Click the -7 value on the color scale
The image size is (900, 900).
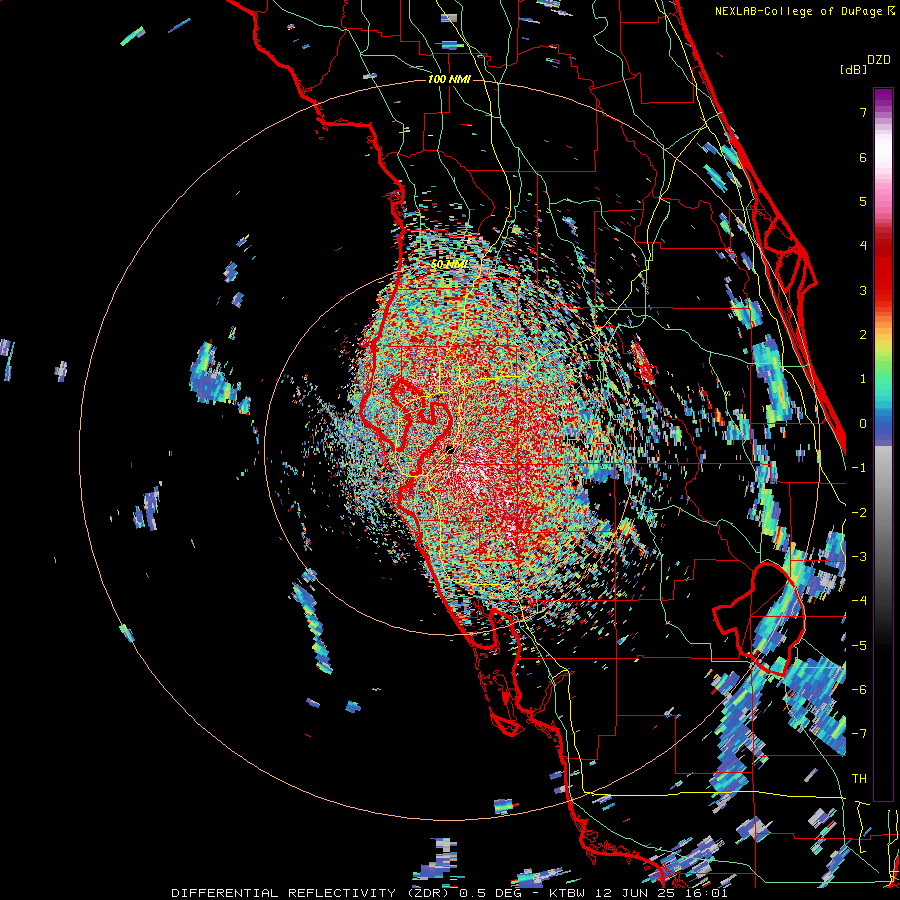(x=859, y=734)
